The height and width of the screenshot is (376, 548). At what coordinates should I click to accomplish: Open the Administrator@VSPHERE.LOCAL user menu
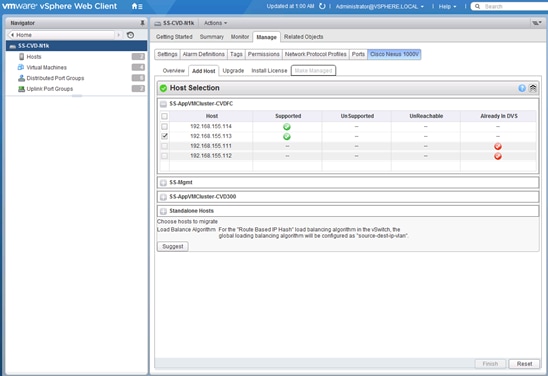click(380, 6)
